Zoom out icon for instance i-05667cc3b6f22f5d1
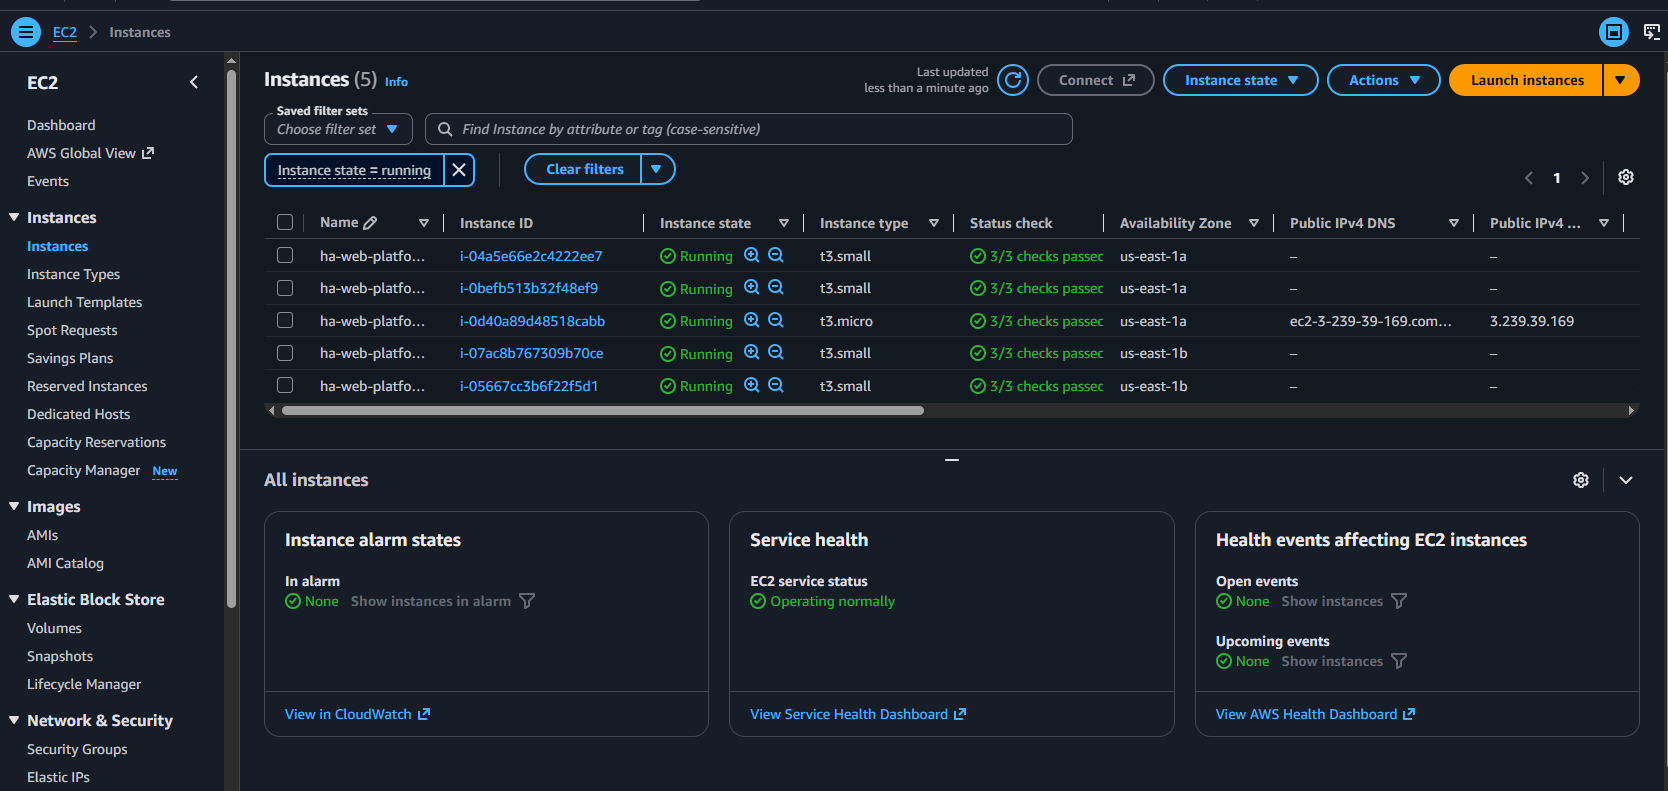1668x791 pixels. tap(776, 386)
